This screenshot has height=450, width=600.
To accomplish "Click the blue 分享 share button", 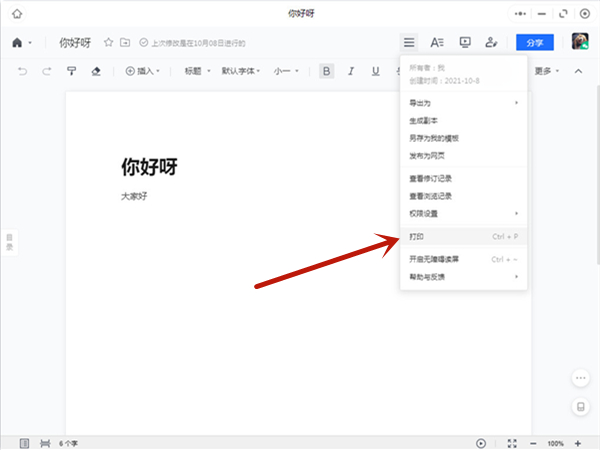I will click(x=535, y=42).
